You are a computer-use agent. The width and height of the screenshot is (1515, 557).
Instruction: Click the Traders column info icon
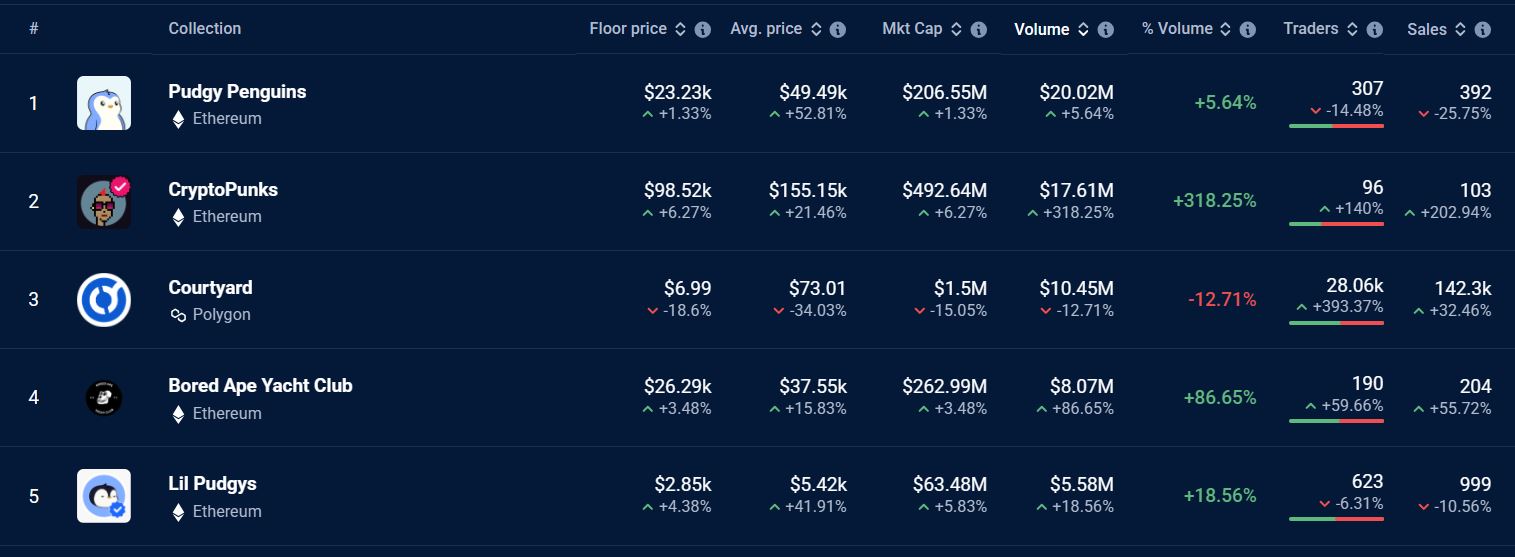[x=1375, y=30]
